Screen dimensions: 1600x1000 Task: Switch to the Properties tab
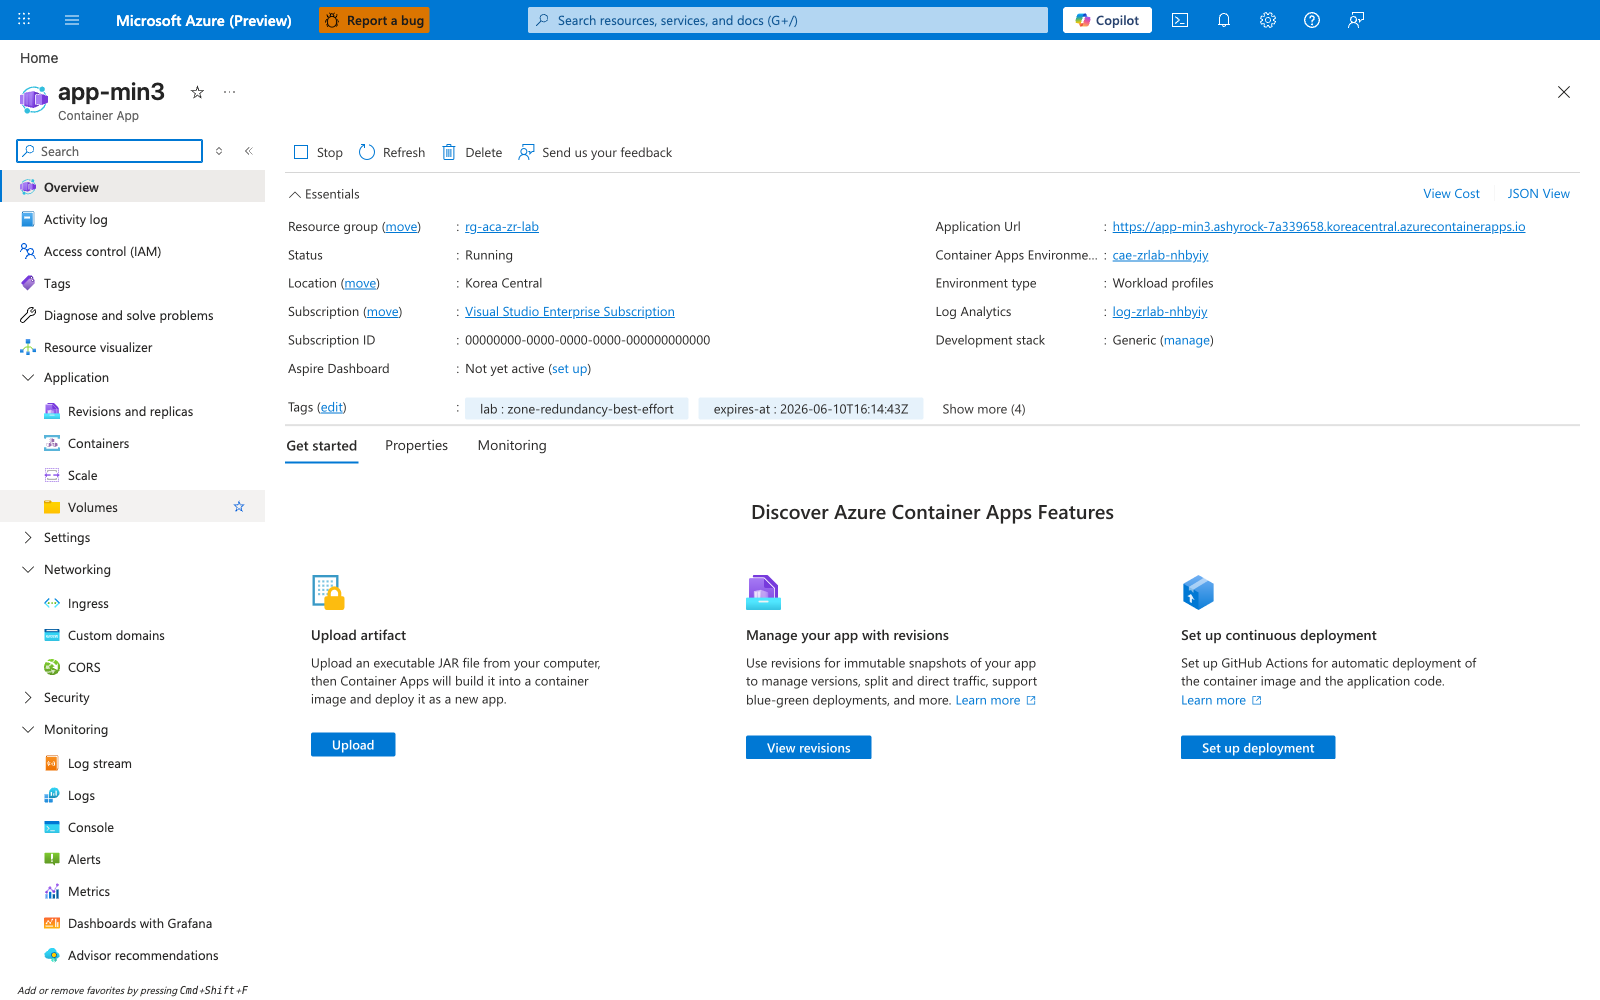coord(416,445)
